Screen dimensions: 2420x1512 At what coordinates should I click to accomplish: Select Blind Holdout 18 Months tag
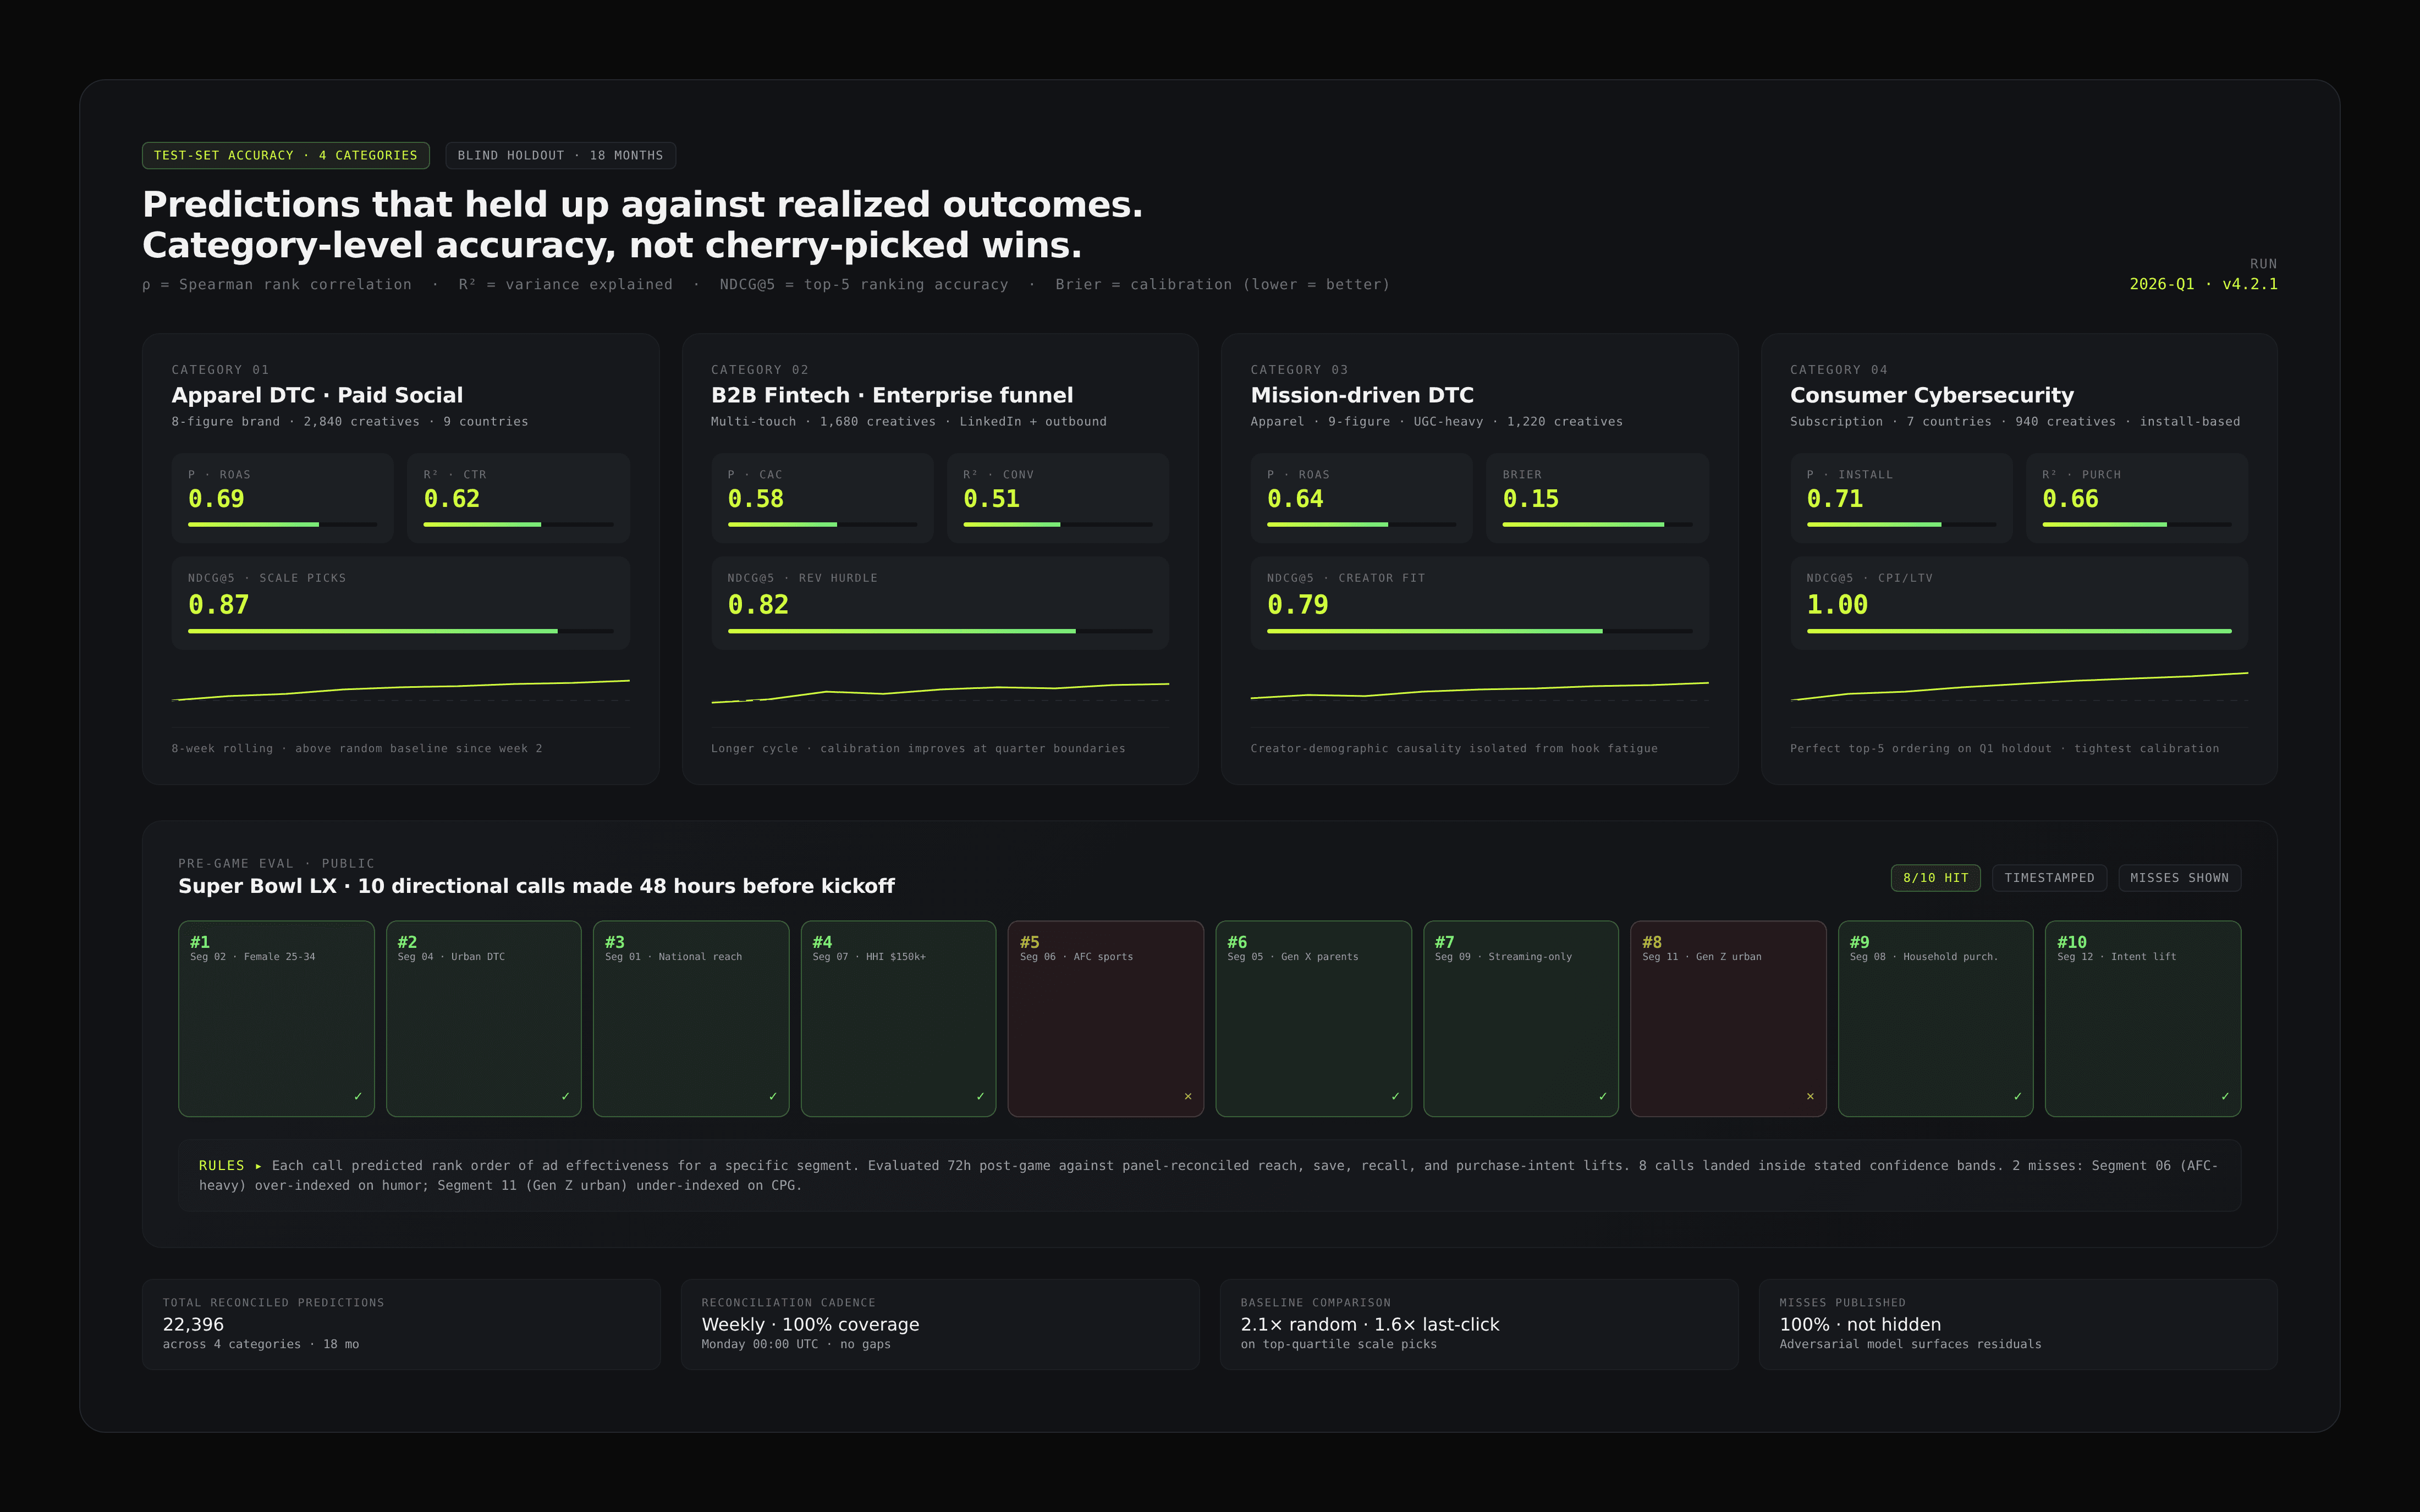click(x=560, y=156)
